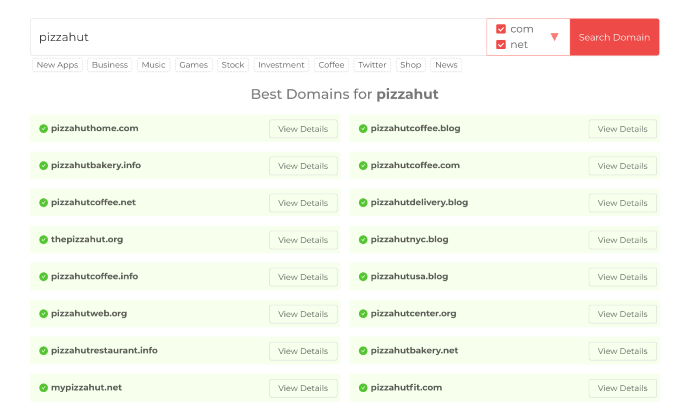This screenshot has height=420, width=700.
Task: Click the green check icon beside pizzahutfit.com
Action: click(363, 388)
